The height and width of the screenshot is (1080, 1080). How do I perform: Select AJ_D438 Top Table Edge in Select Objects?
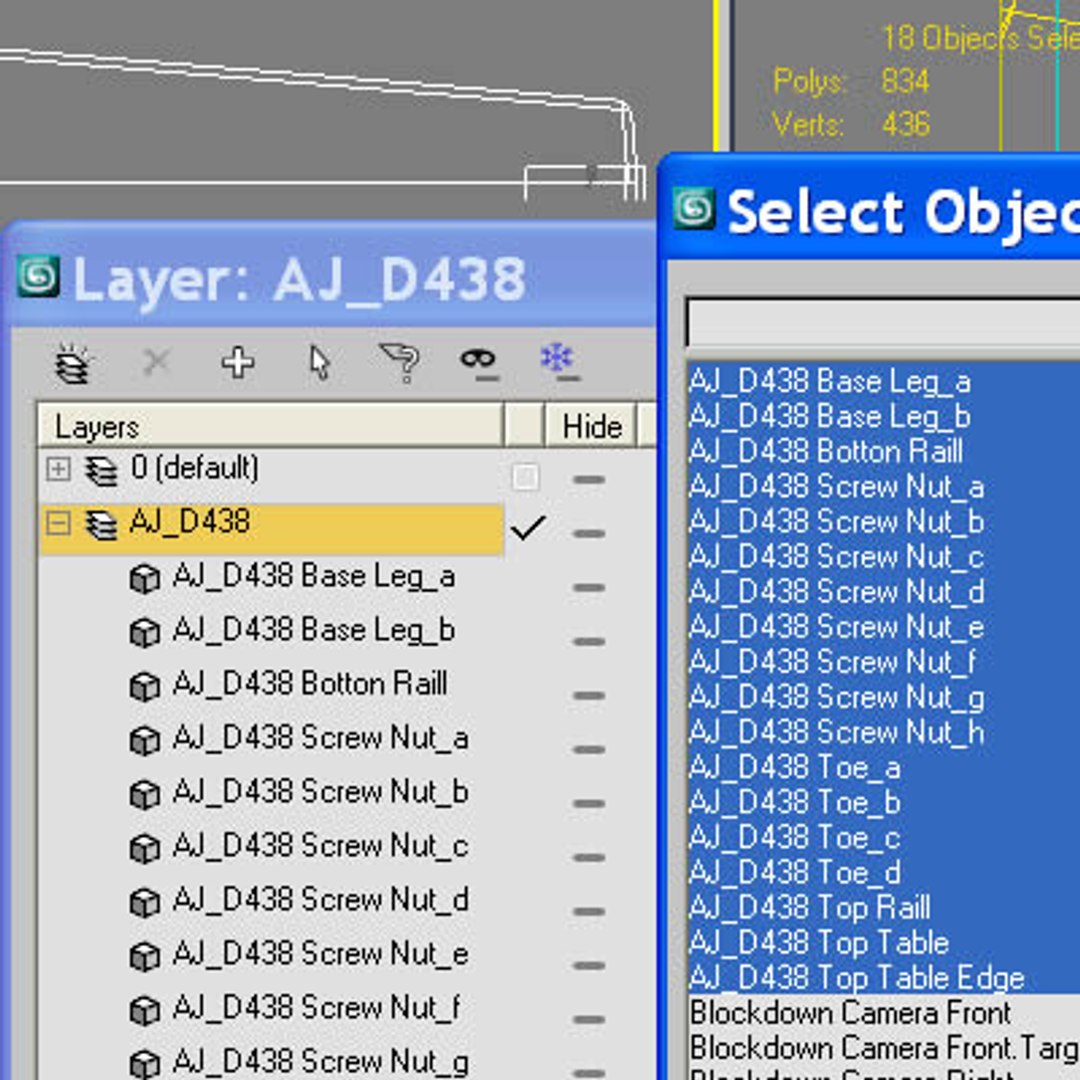click(857, 977)
